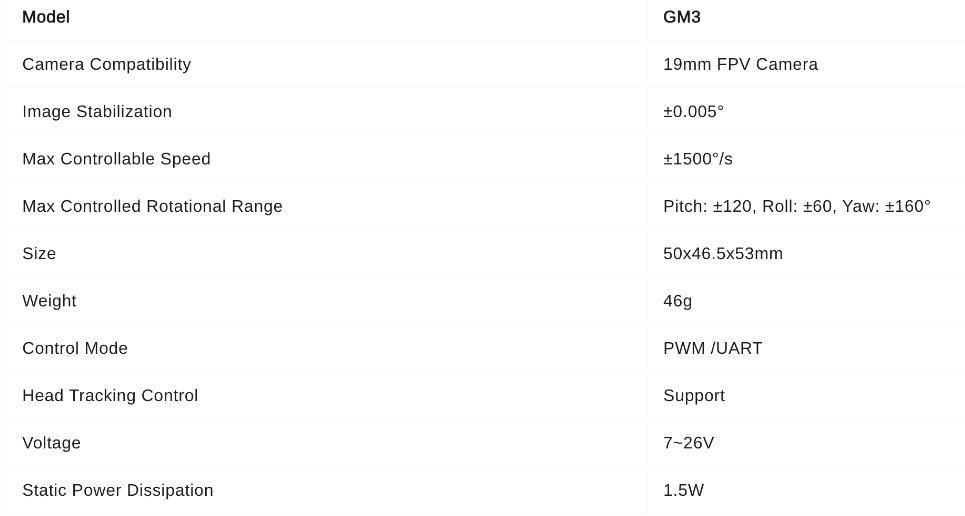Select the "Camera Compatibility" row label
The image size is (965, 516).
tap(106, 64)
